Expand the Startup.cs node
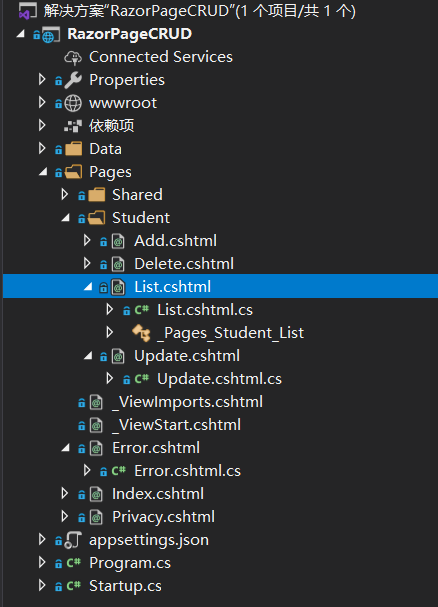This screenshot has height=607, width=438. tap(42, 586)
